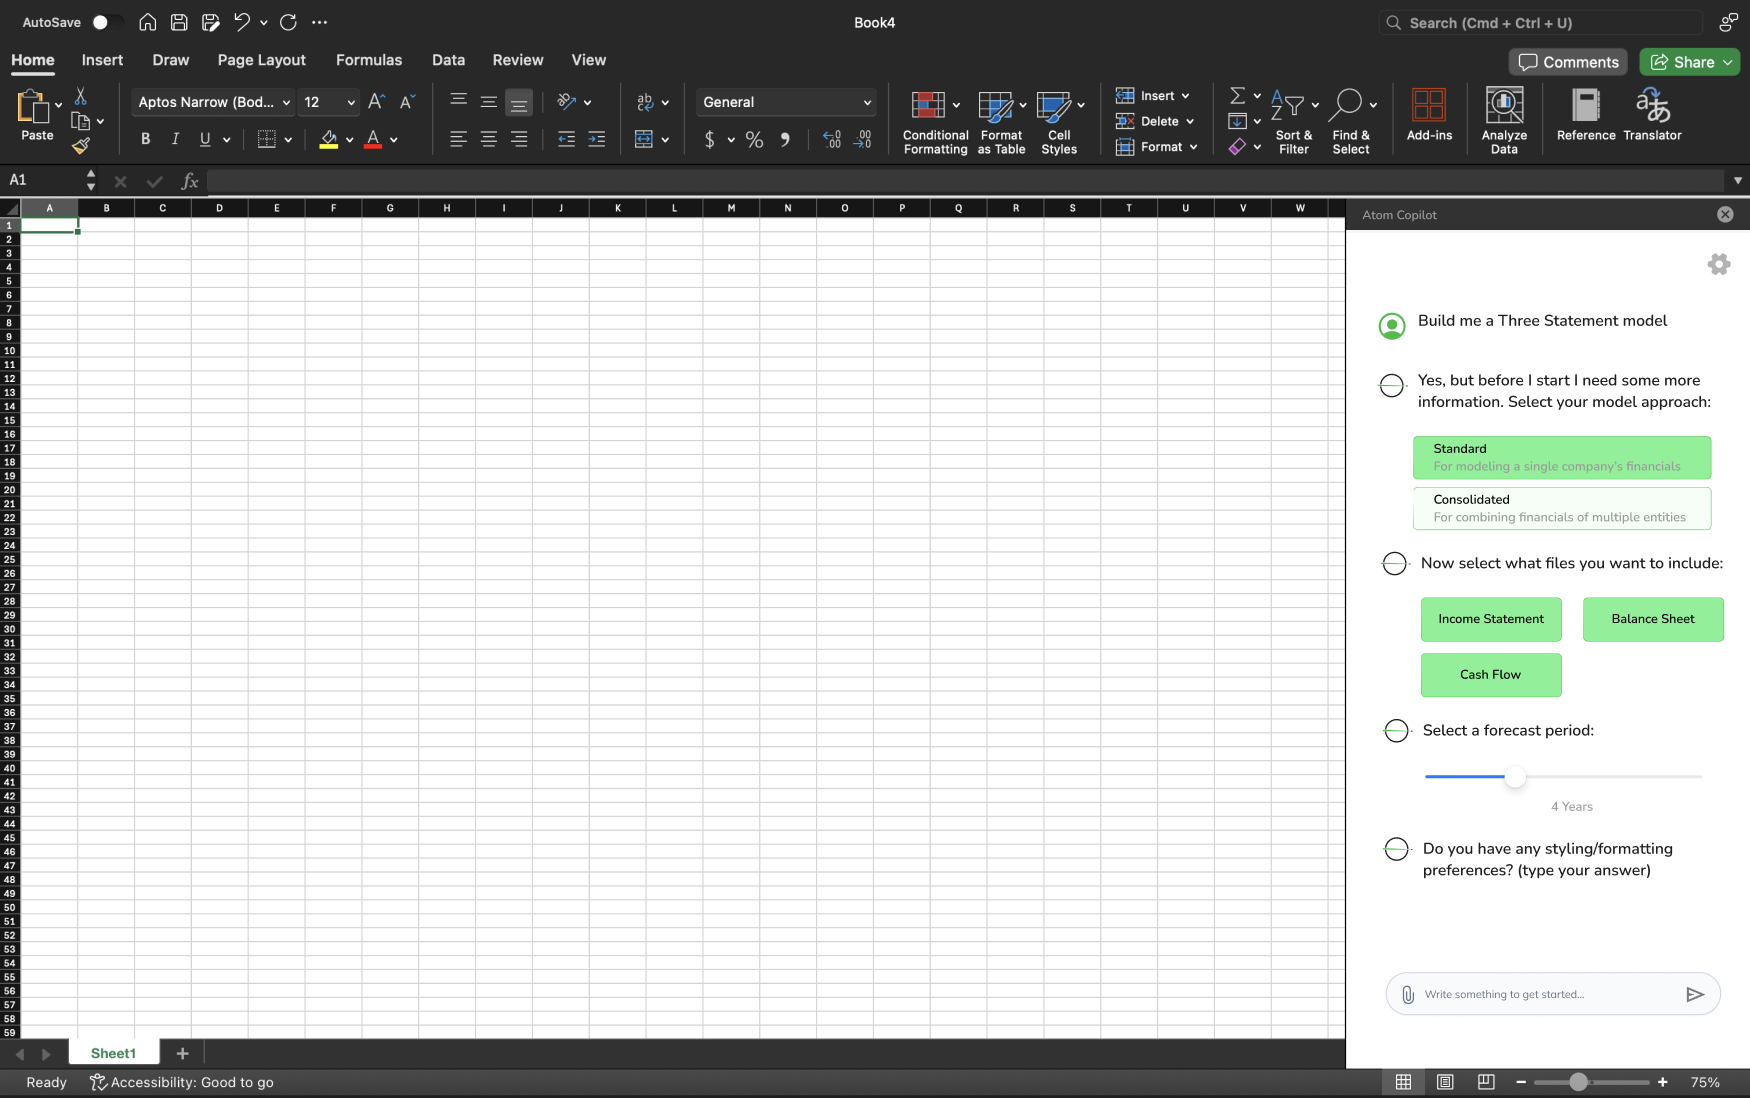Screen dimensions: 1750x1098
Task: Toggle the Cash Flow file option
Action: [x=1491, y=675]
